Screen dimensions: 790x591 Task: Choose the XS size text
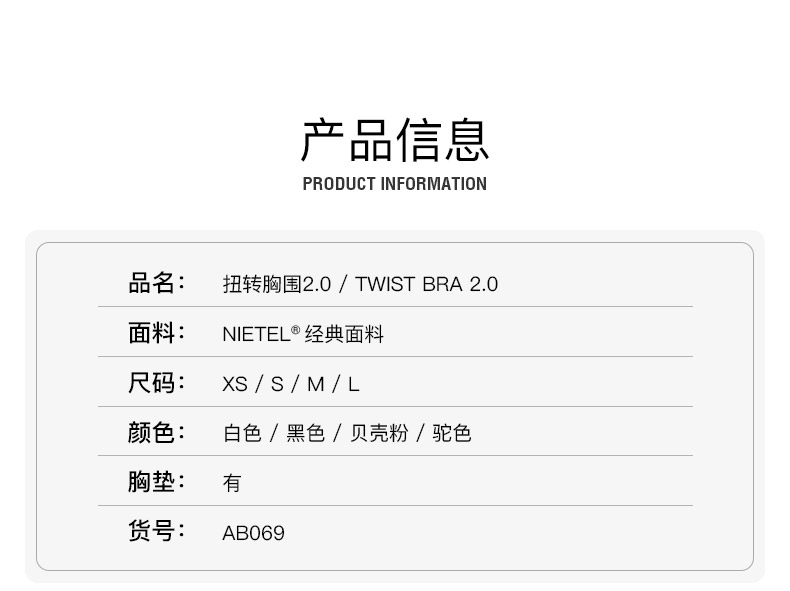click(235, 384)
